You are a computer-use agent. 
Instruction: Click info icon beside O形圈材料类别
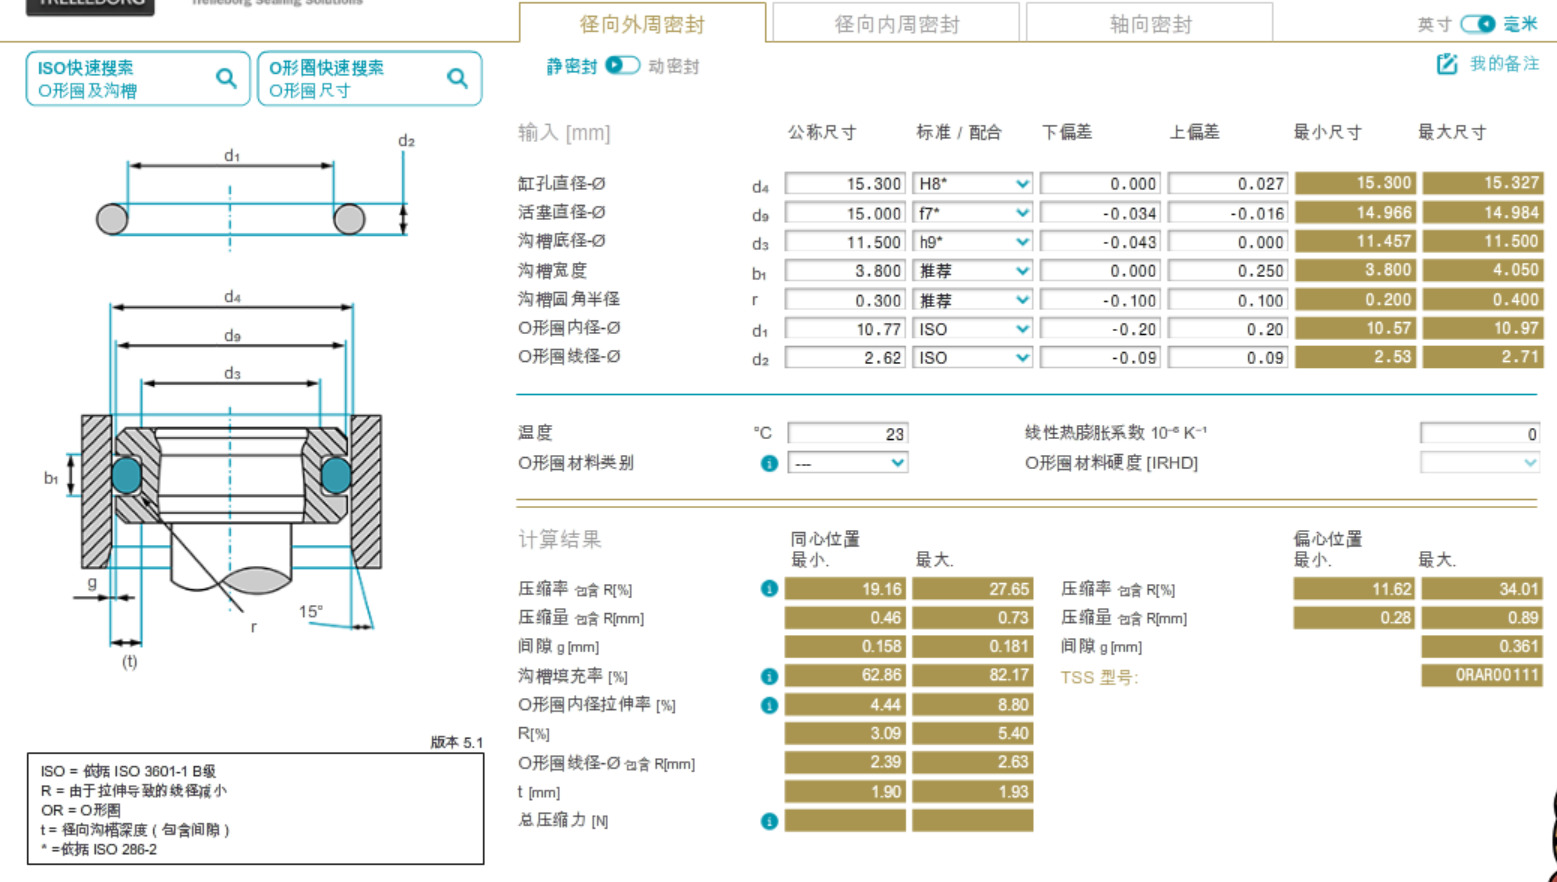(x=769, y=463)
